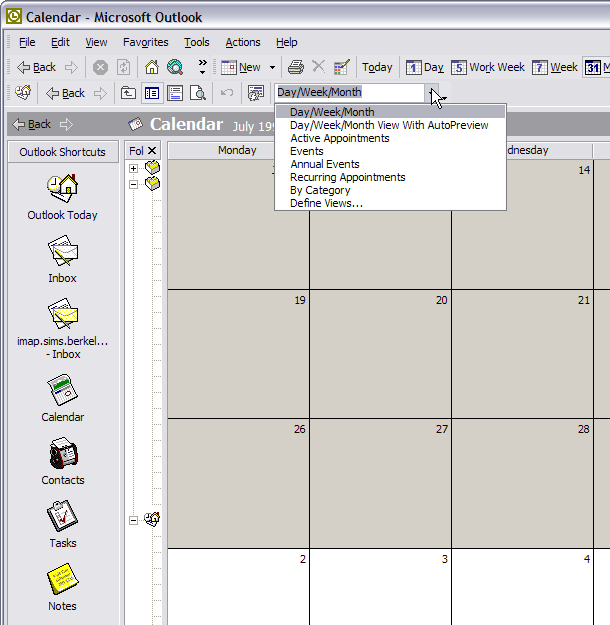This screenshot has width=610, height=625.
Task: Click the Print icon
Action: click(x=295, y=67)
